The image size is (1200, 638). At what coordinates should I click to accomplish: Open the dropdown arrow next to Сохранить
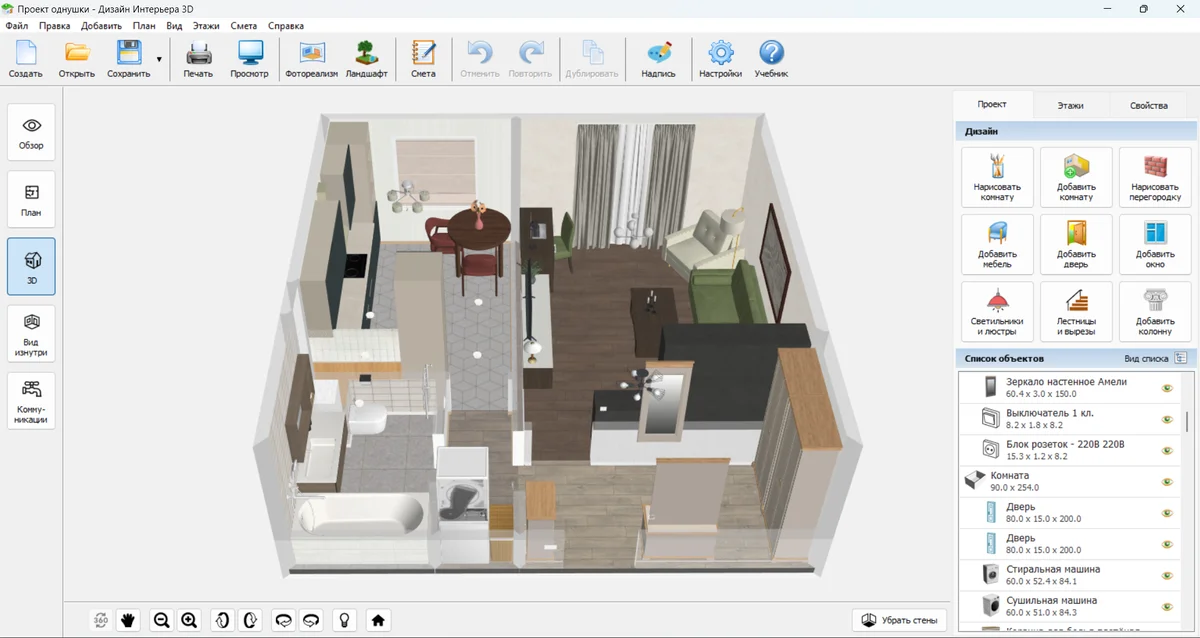(159, 60)
